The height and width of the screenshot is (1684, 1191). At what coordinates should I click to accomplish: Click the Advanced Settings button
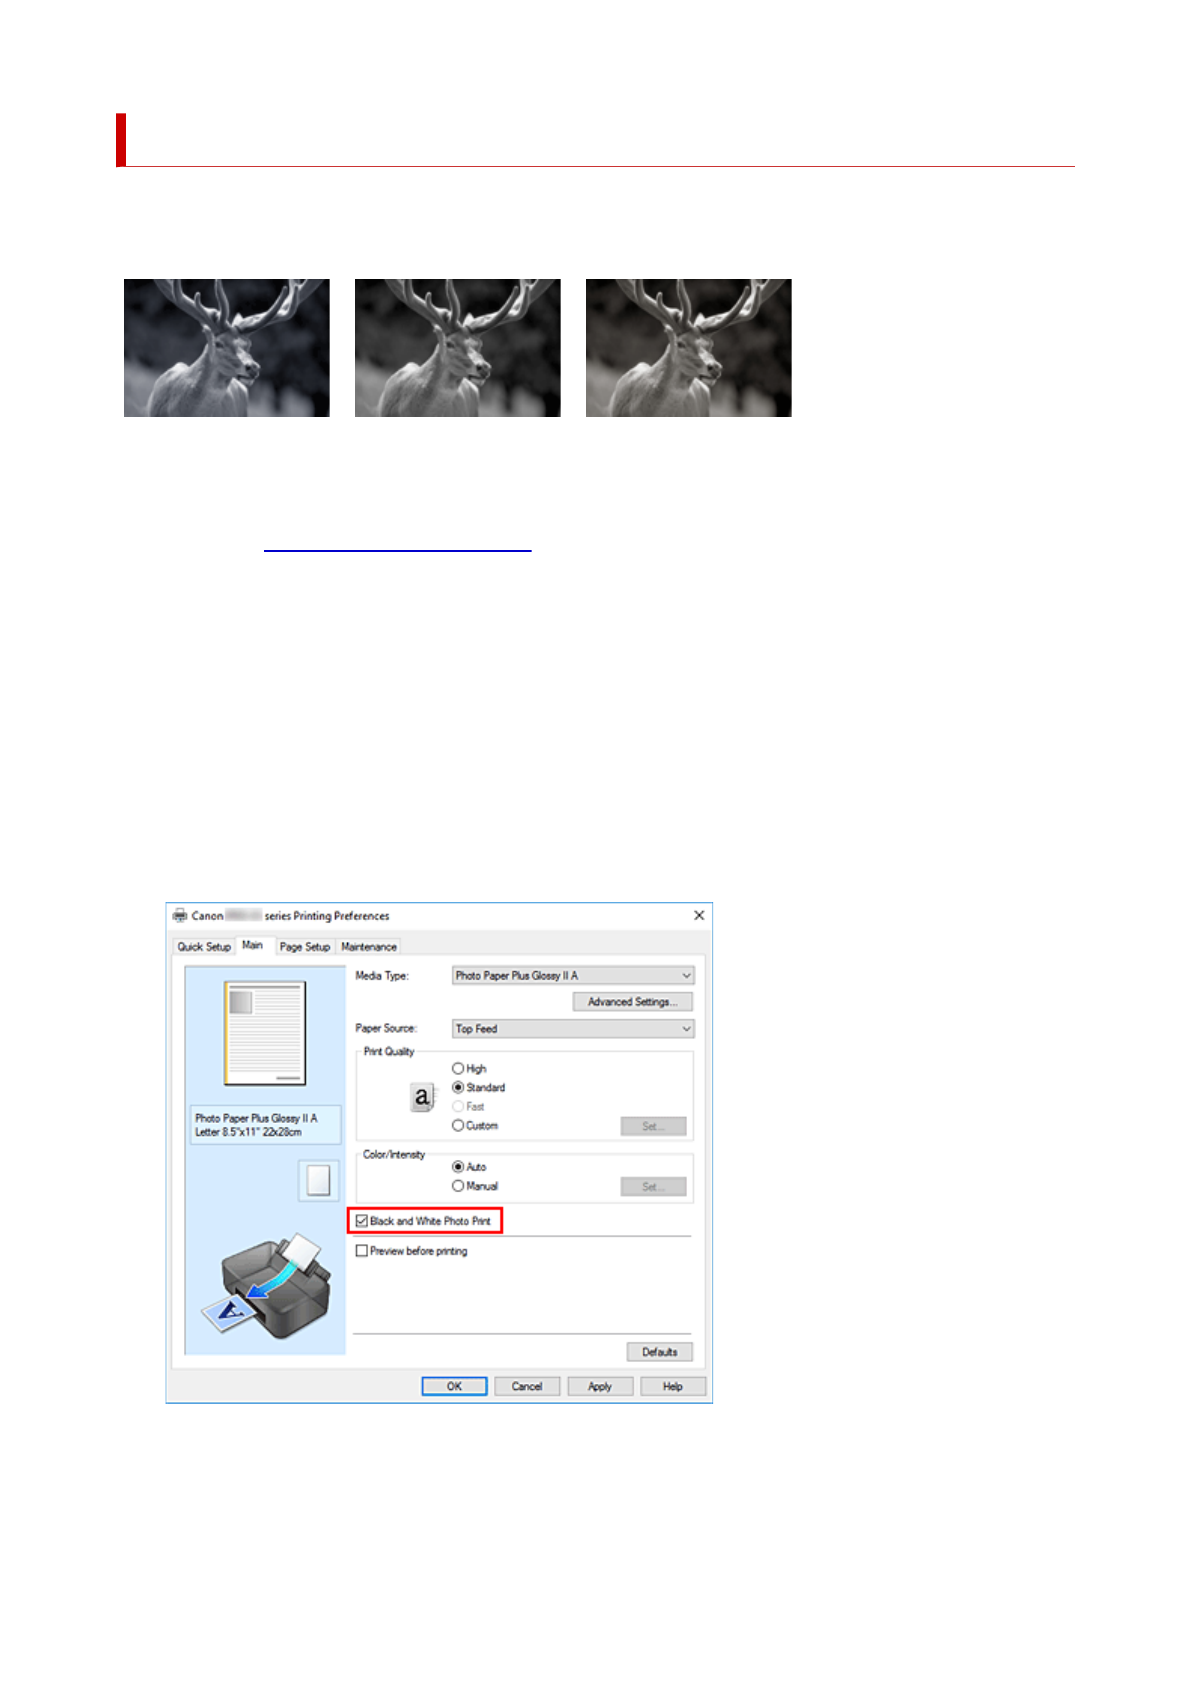[x=632, y=1002]
